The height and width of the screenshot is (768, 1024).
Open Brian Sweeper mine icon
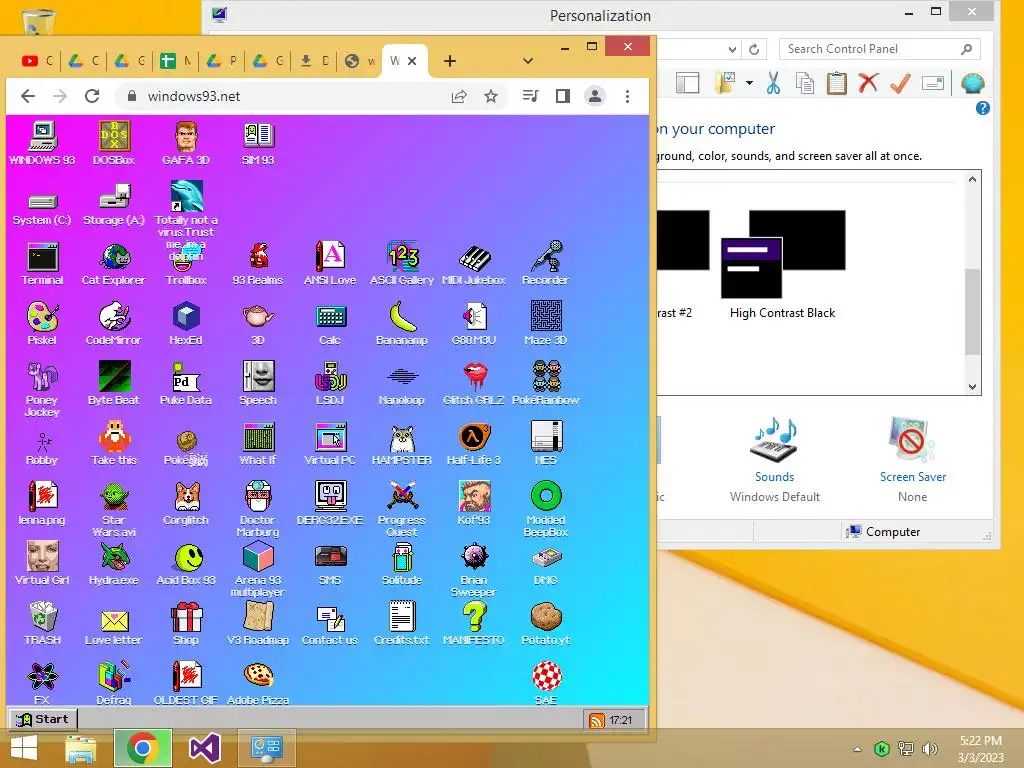[473, 569]
